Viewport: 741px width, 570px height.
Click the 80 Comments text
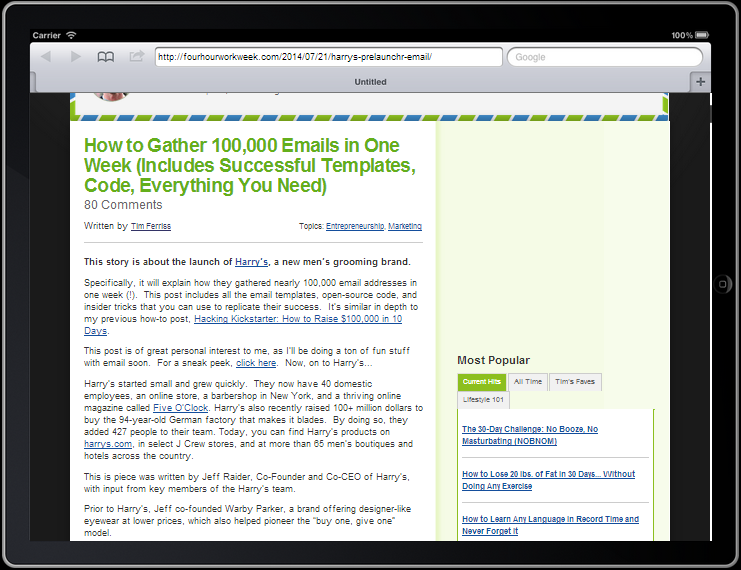[123, 205]
